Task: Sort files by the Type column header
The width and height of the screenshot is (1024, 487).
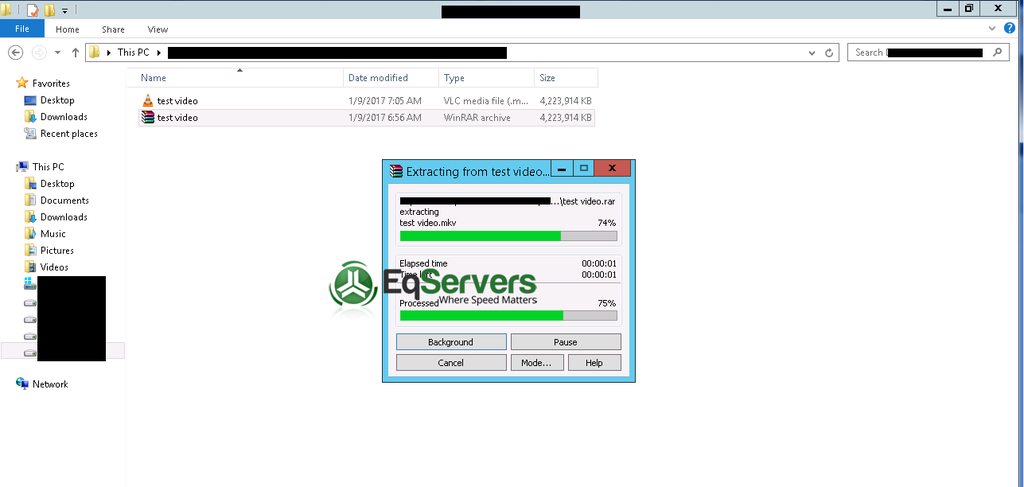Action: (x=486, y=78)
